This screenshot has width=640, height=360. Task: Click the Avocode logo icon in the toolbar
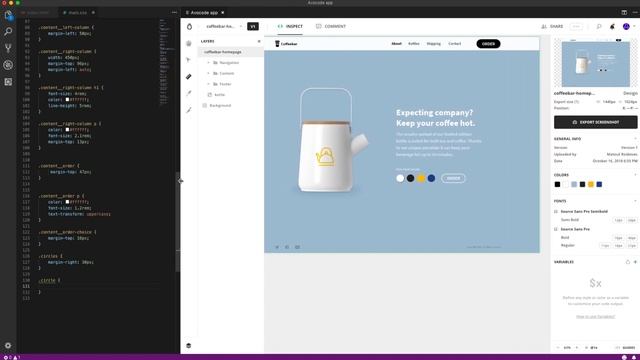[x=189, y=27]
